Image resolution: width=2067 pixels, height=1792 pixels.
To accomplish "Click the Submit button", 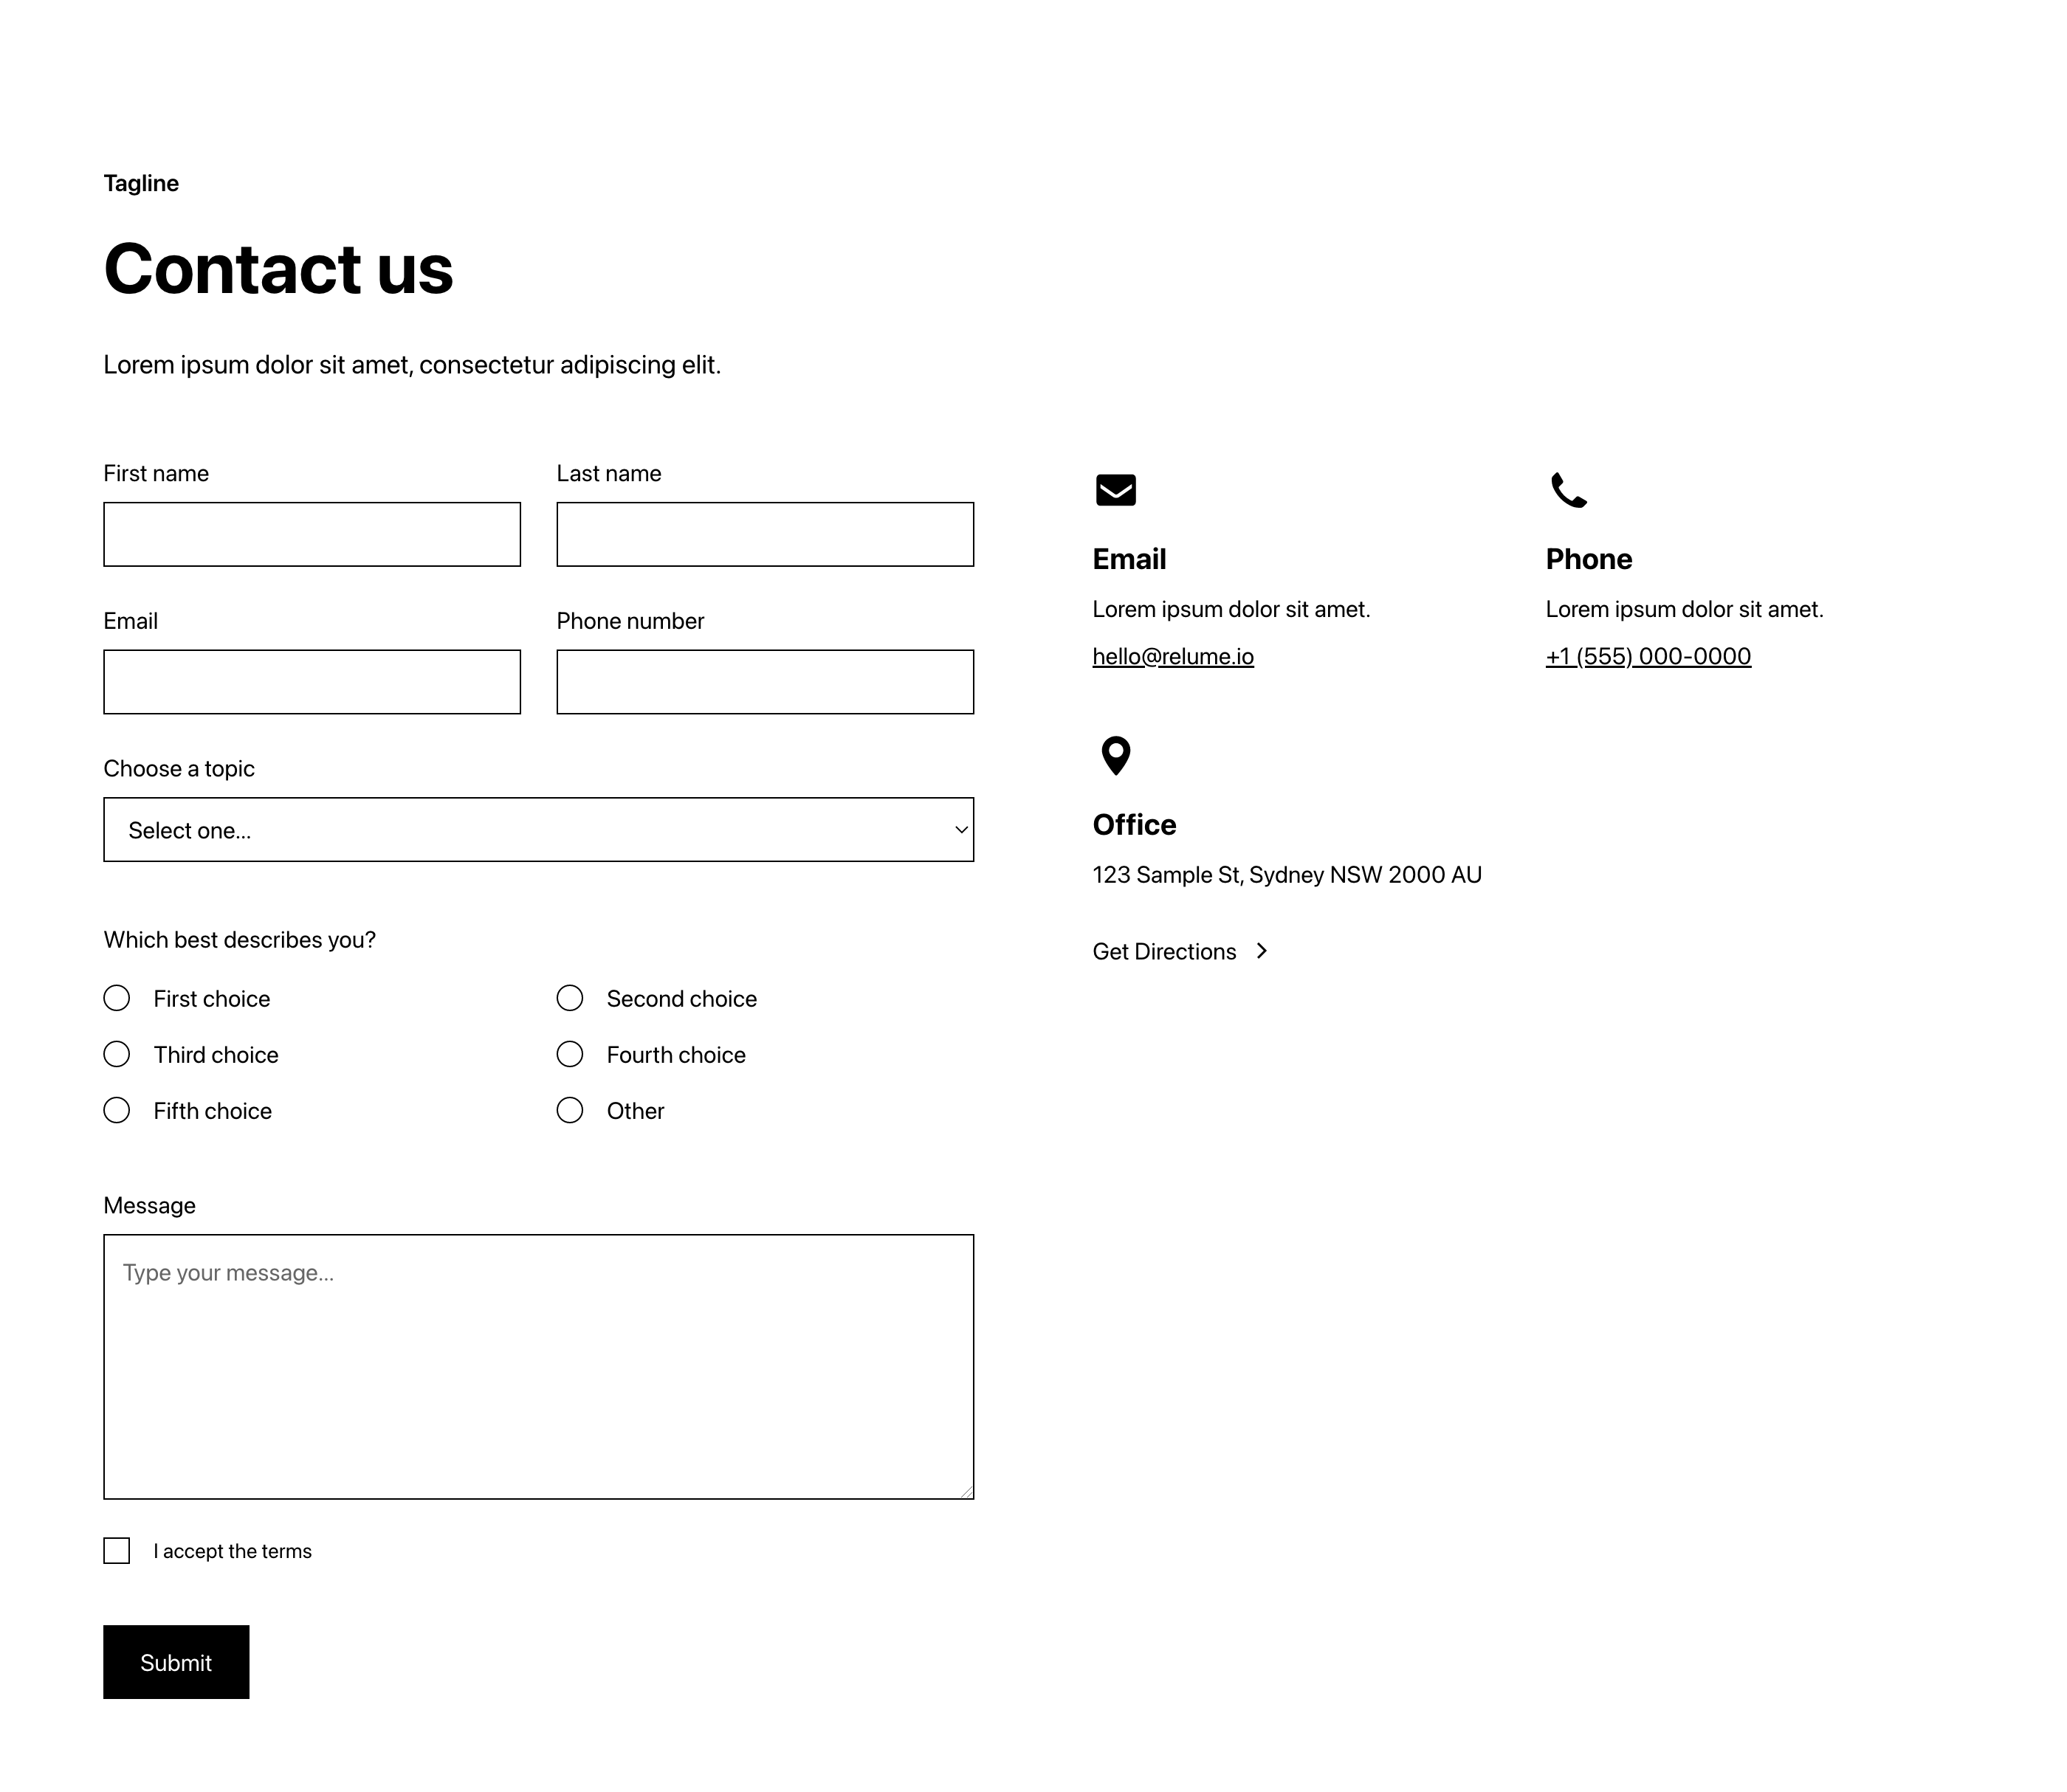I will (176, 1662).
